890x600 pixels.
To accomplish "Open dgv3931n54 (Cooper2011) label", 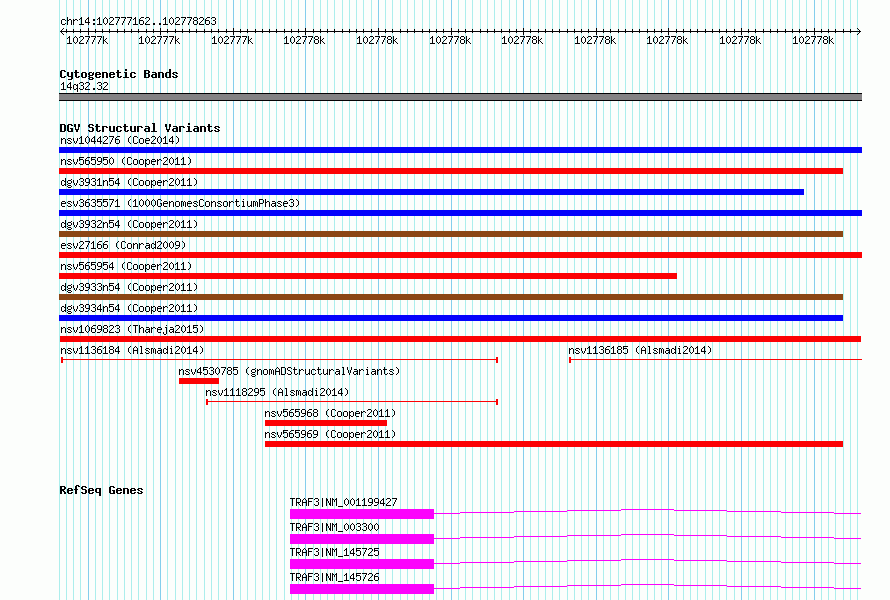I will (x=129, y=182).
